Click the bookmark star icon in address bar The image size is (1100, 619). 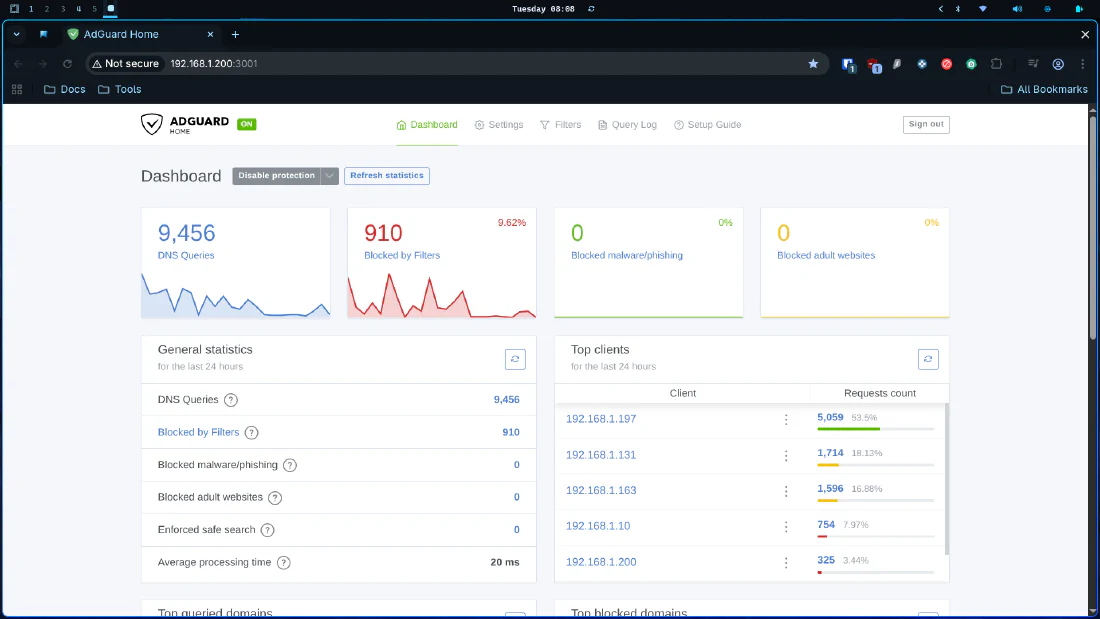pyautogui.click(x=813, y=64)
